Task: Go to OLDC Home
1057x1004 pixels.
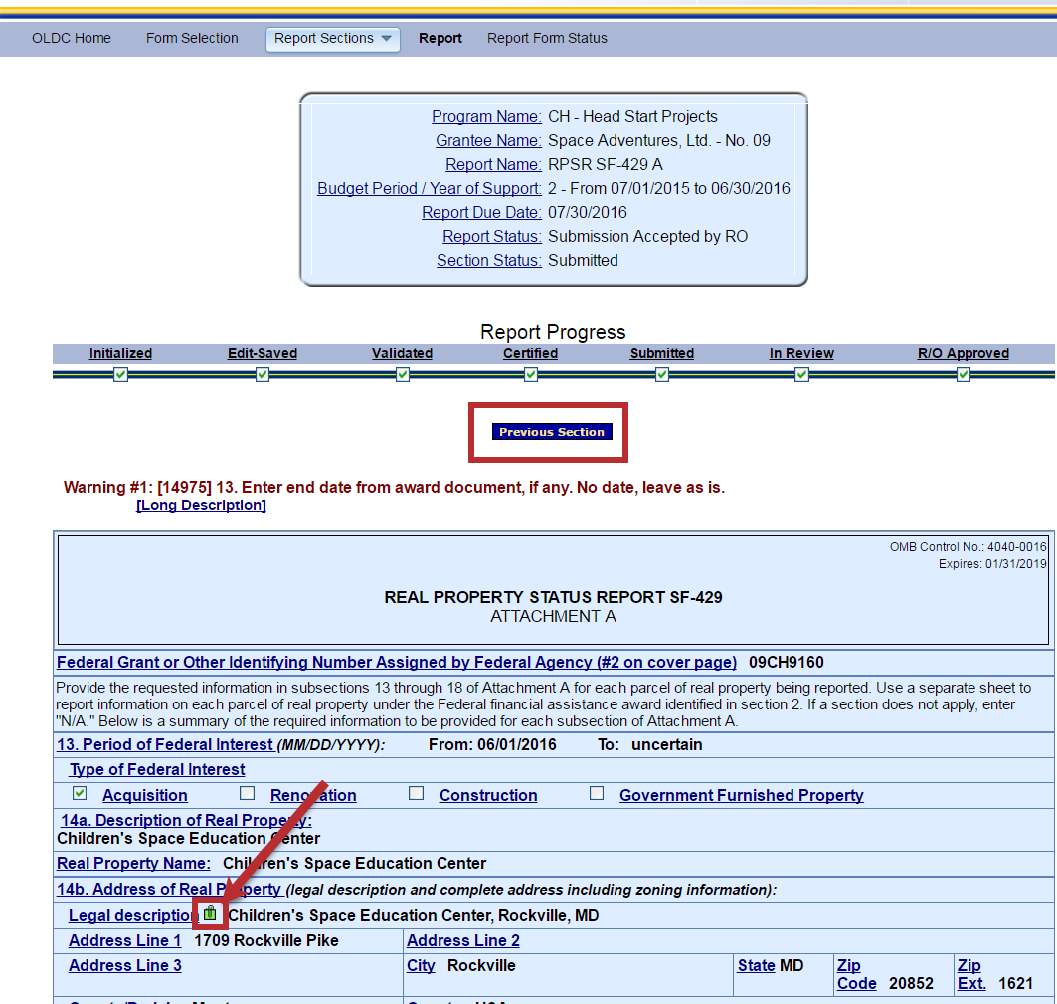Action: pyautogui.click(x=71, y=39)
